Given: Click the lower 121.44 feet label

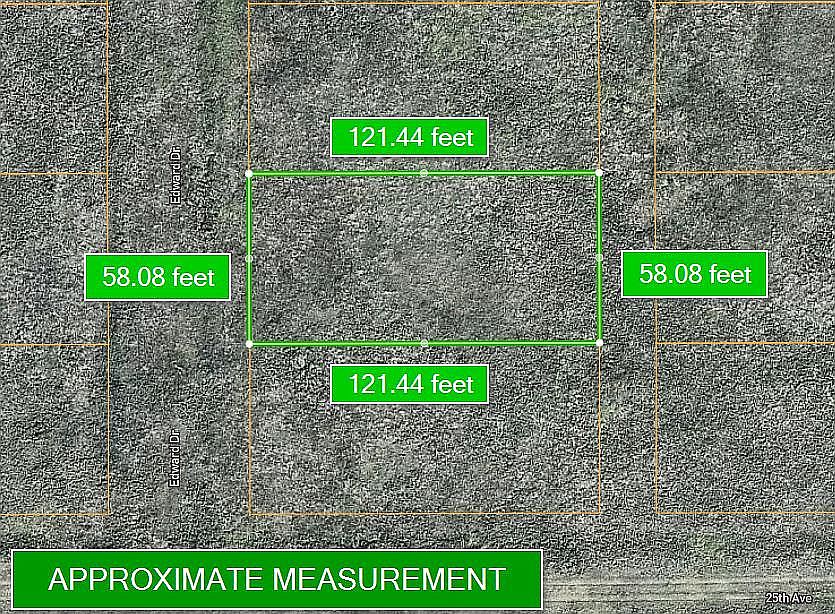Looking at the screenshot, I should tap(410, 384).
